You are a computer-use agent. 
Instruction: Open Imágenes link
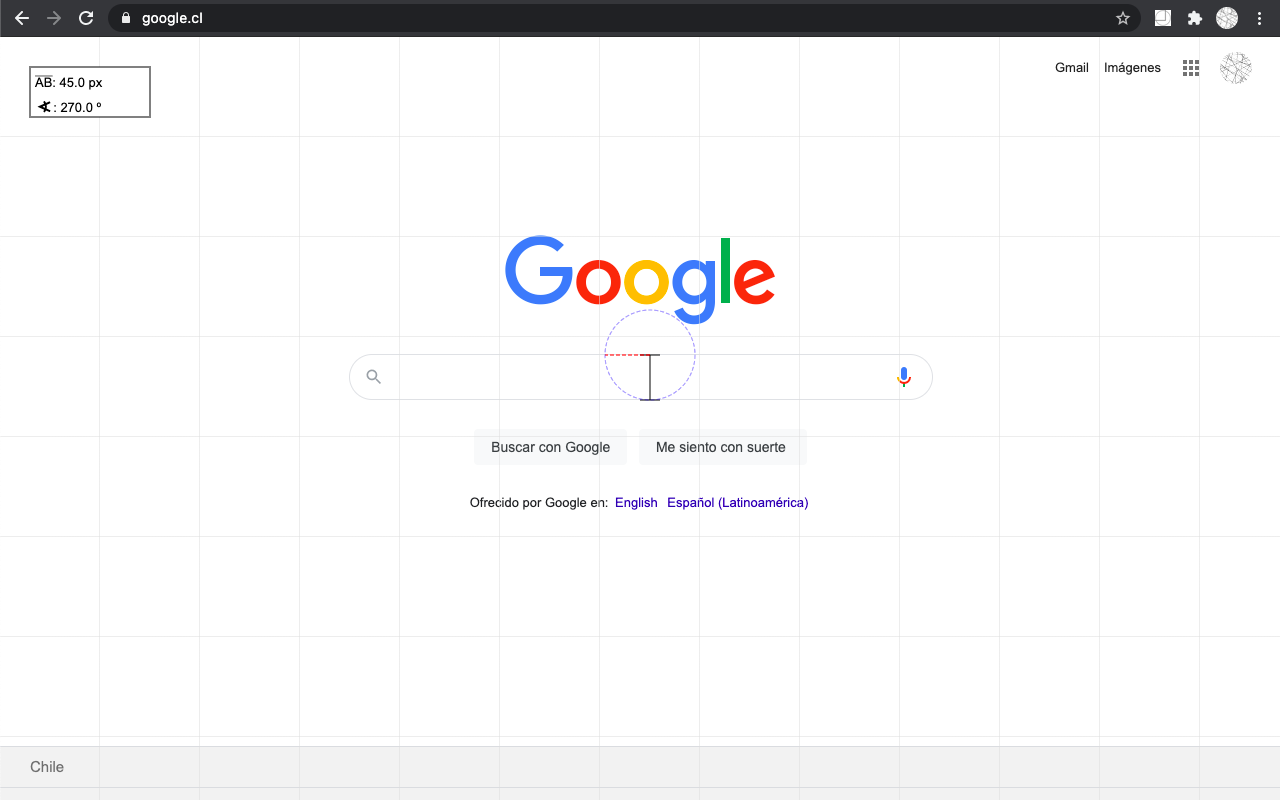1132,68
